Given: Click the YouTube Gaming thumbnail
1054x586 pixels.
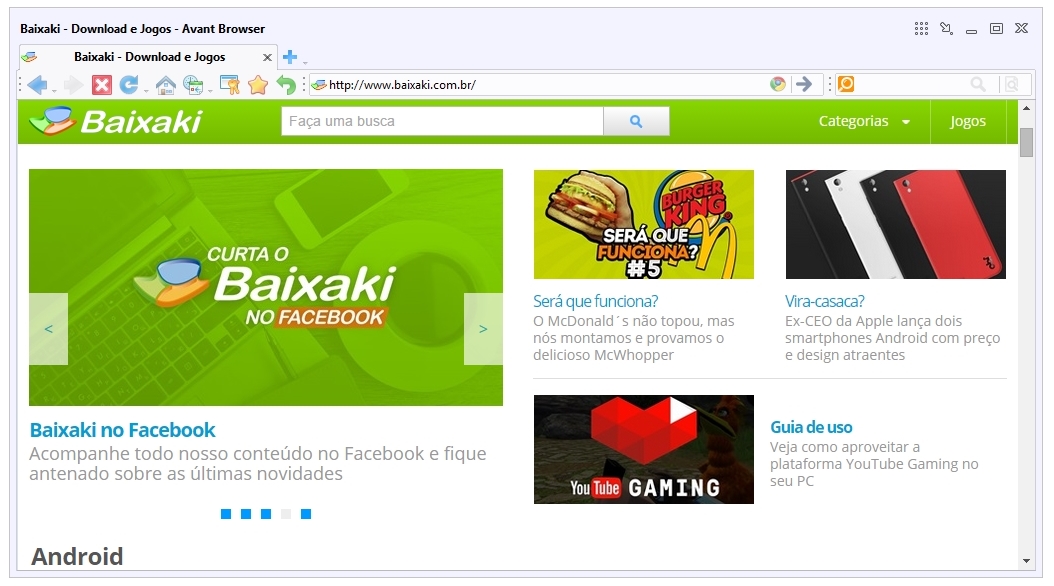Looking at the screenshot, I should point(644,450).
